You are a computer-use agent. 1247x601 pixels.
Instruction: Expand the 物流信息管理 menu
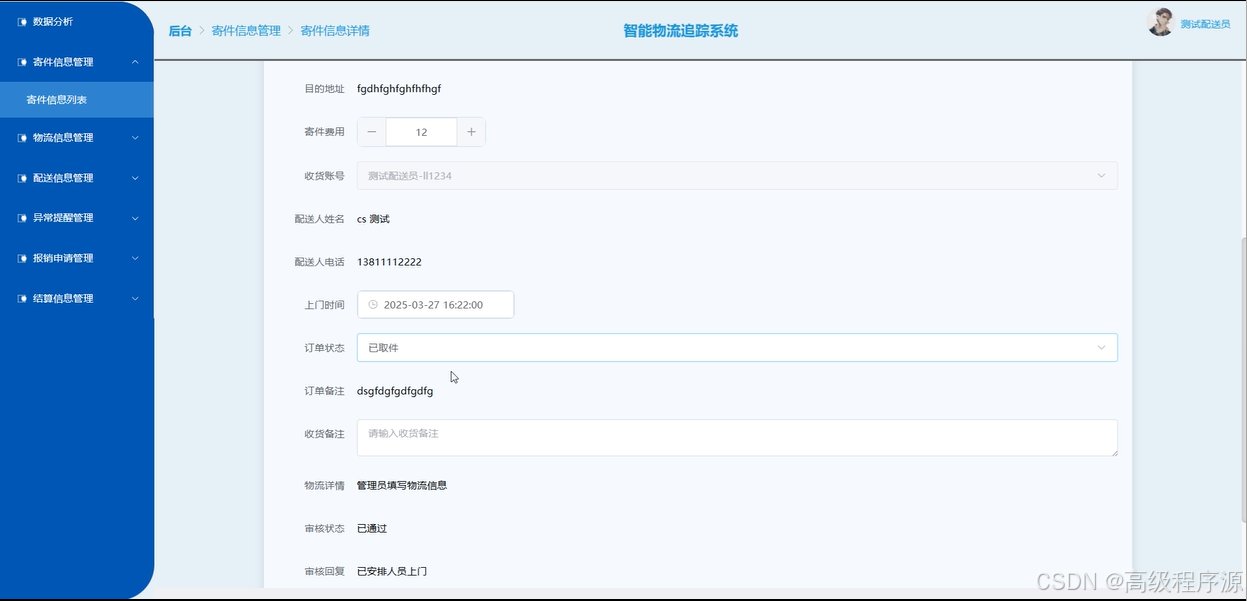click(76, 138)
